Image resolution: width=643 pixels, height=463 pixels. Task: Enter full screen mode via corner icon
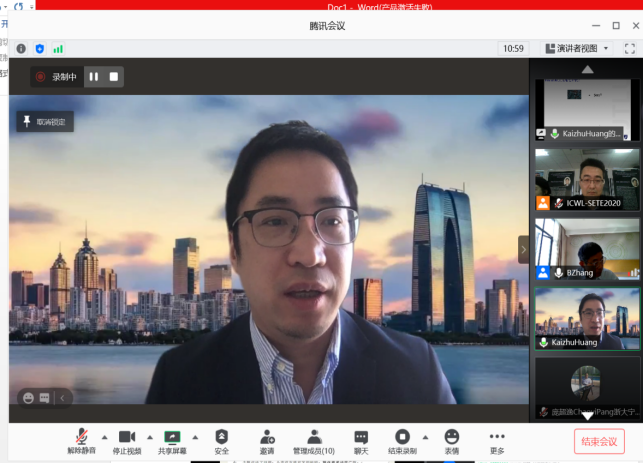[x=628, y=48]
